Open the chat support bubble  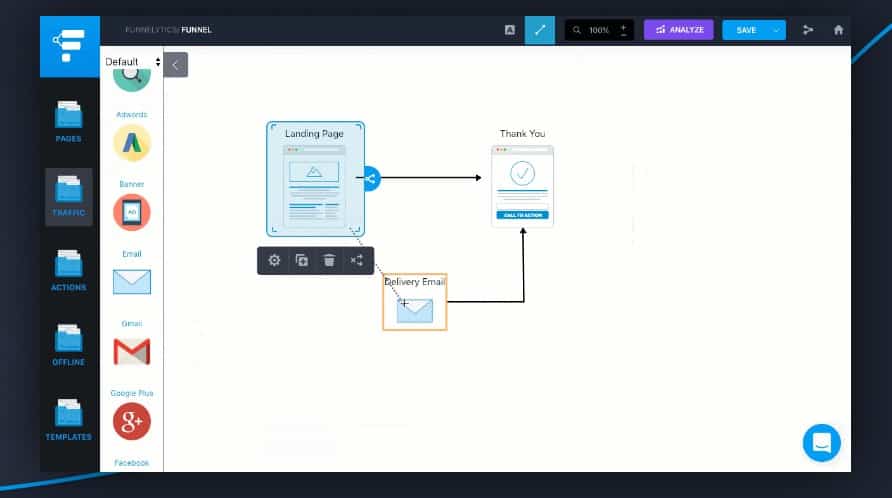821,443
